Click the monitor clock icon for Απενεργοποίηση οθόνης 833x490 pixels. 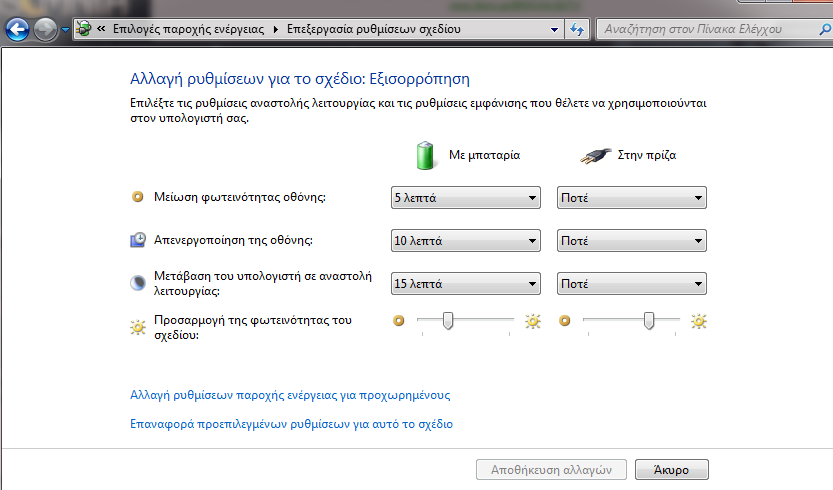[x=138, y=240]
